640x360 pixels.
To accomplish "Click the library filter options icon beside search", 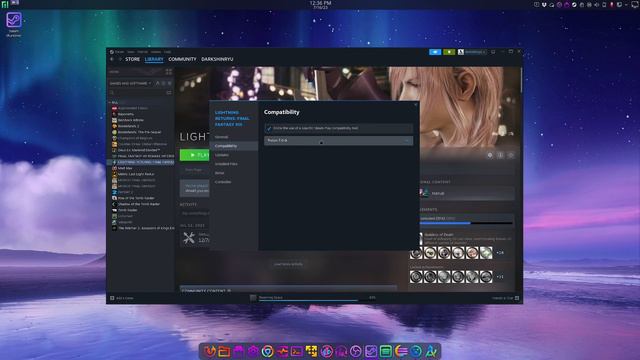I will (169, 93).
